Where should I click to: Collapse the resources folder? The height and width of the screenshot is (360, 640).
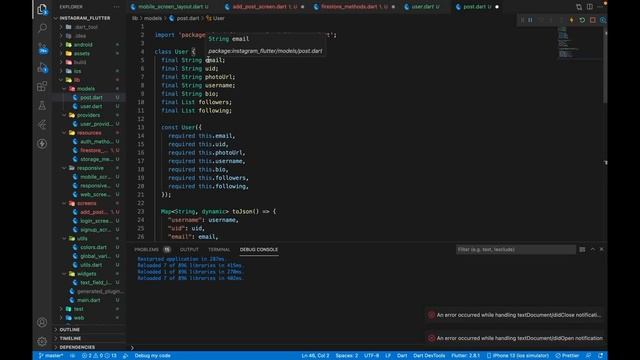coord(89,133)
